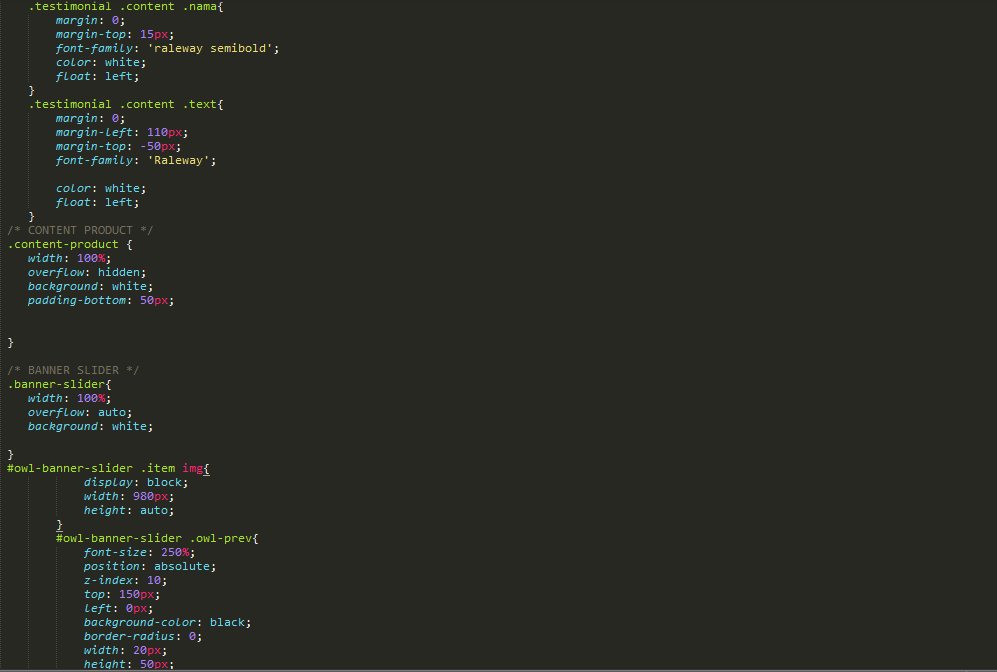Click 'color: white;' inside the .nama rule

(100, 62)
